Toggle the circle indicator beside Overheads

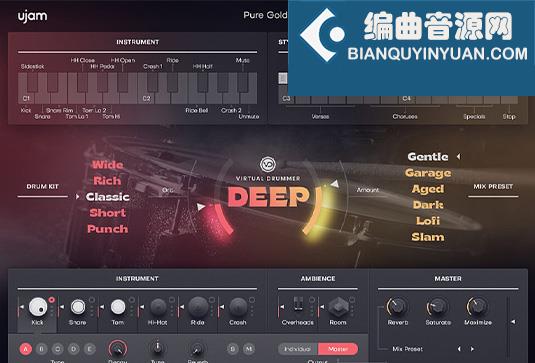click(x=312, y=300)
